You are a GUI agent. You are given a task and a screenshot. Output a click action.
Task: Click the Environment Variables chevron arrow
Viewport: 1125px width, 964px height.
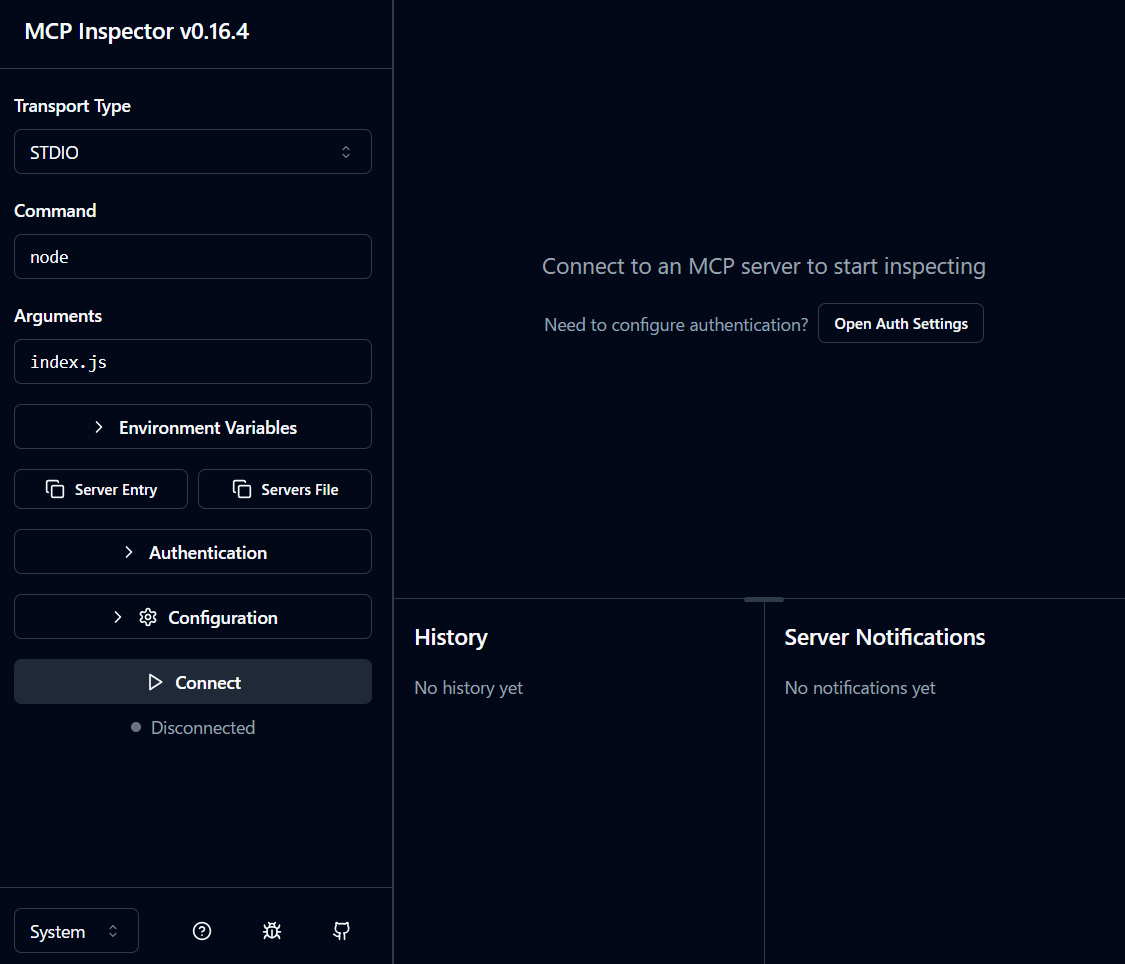point(99,427)
